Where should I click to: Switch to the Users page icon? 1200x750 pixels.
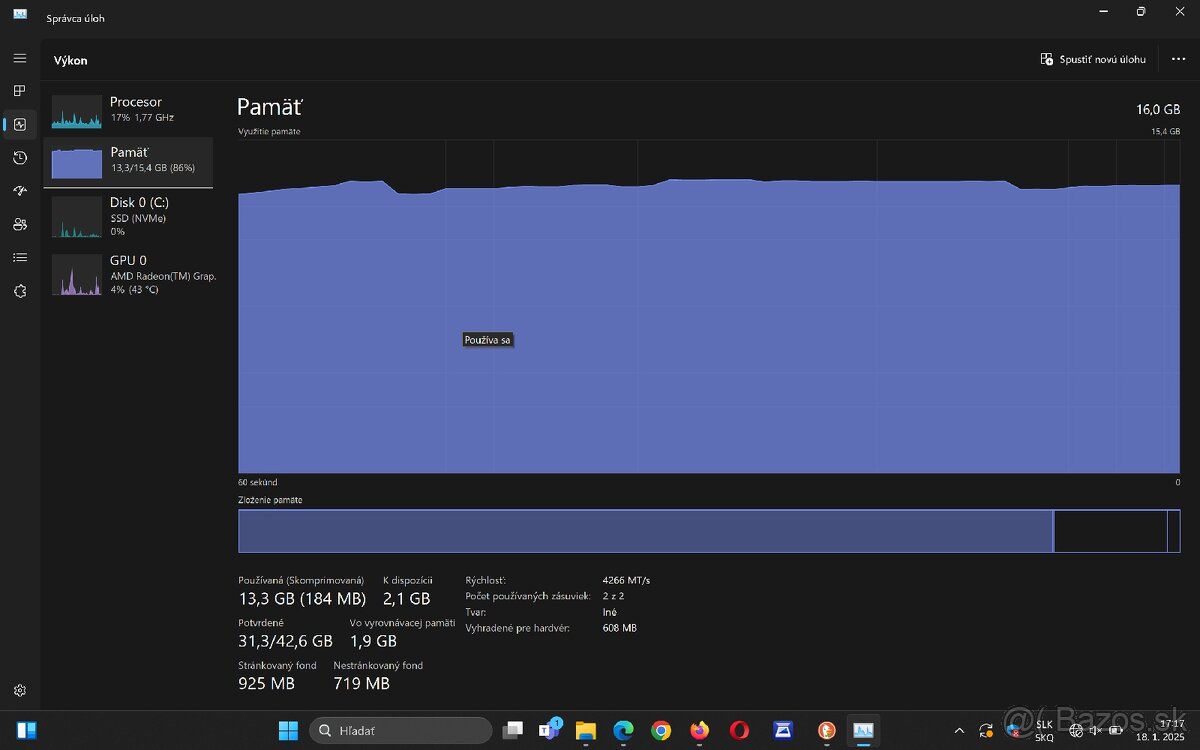(x=19, y=224)
